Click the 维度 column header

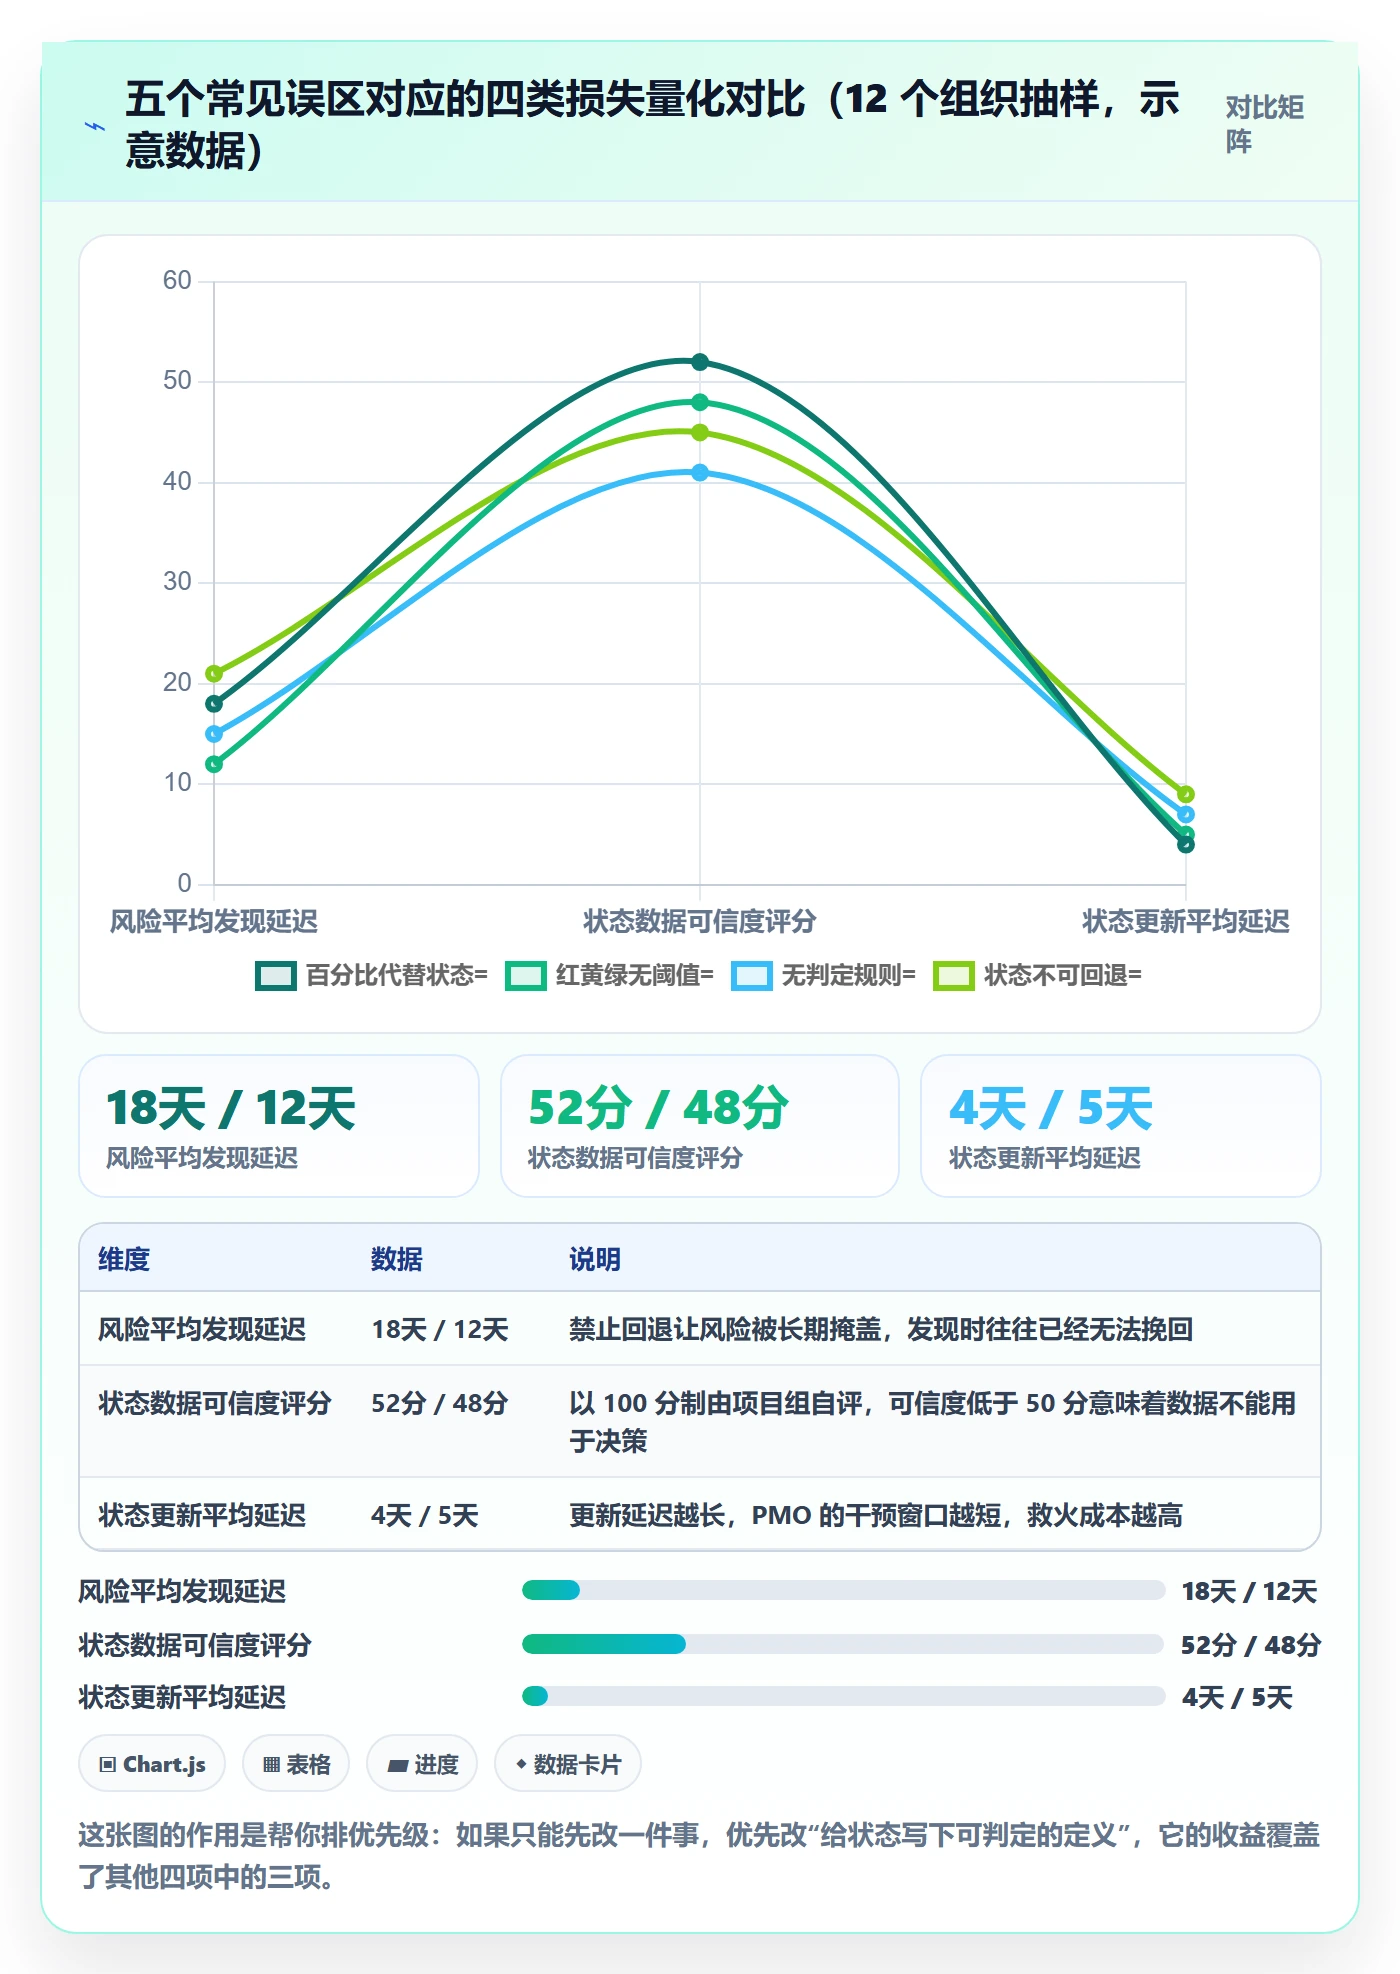pos(124,1259)
